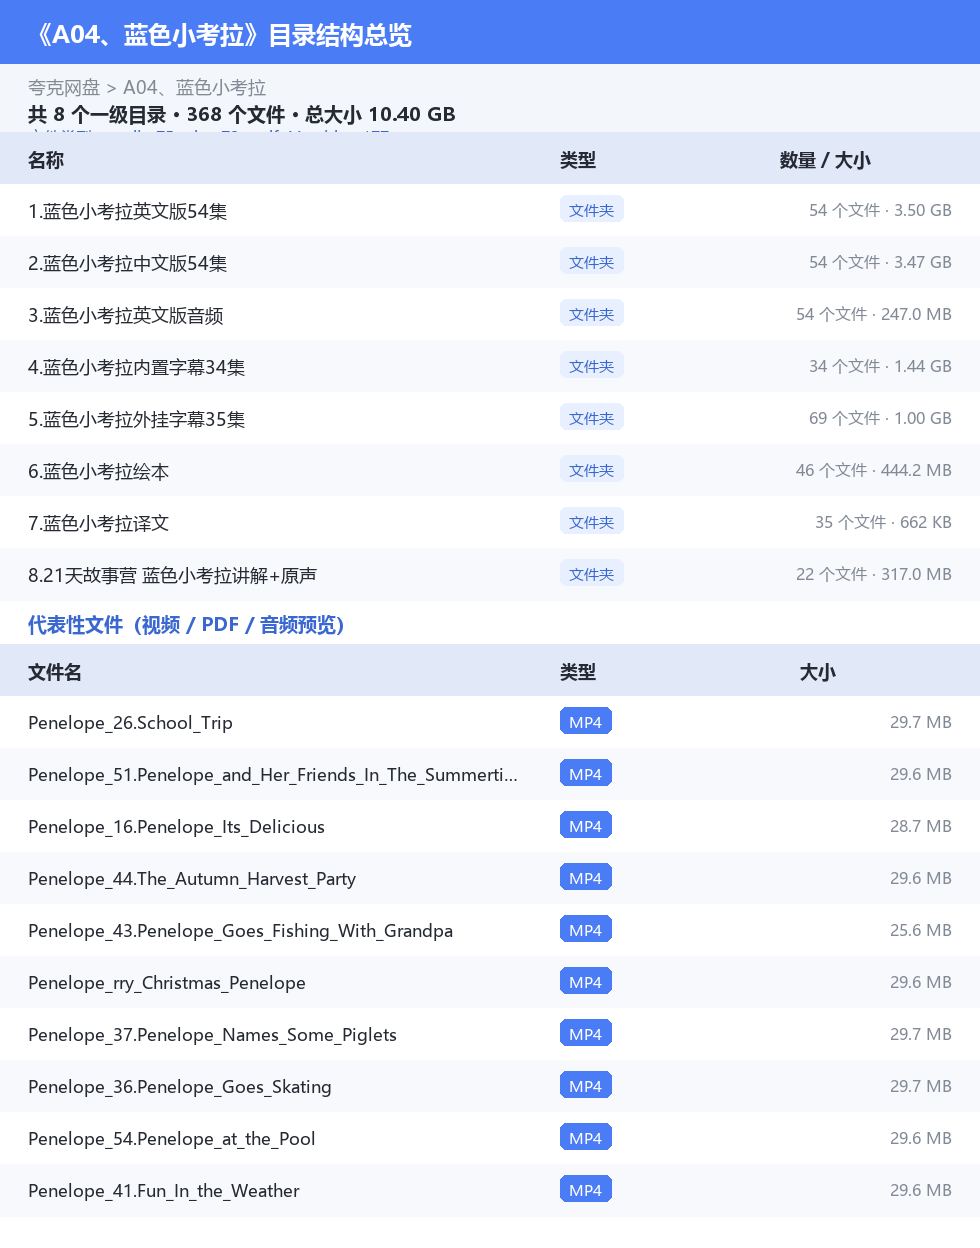Click MP4 badge for Autumn_Harvest_Party file

585,878
